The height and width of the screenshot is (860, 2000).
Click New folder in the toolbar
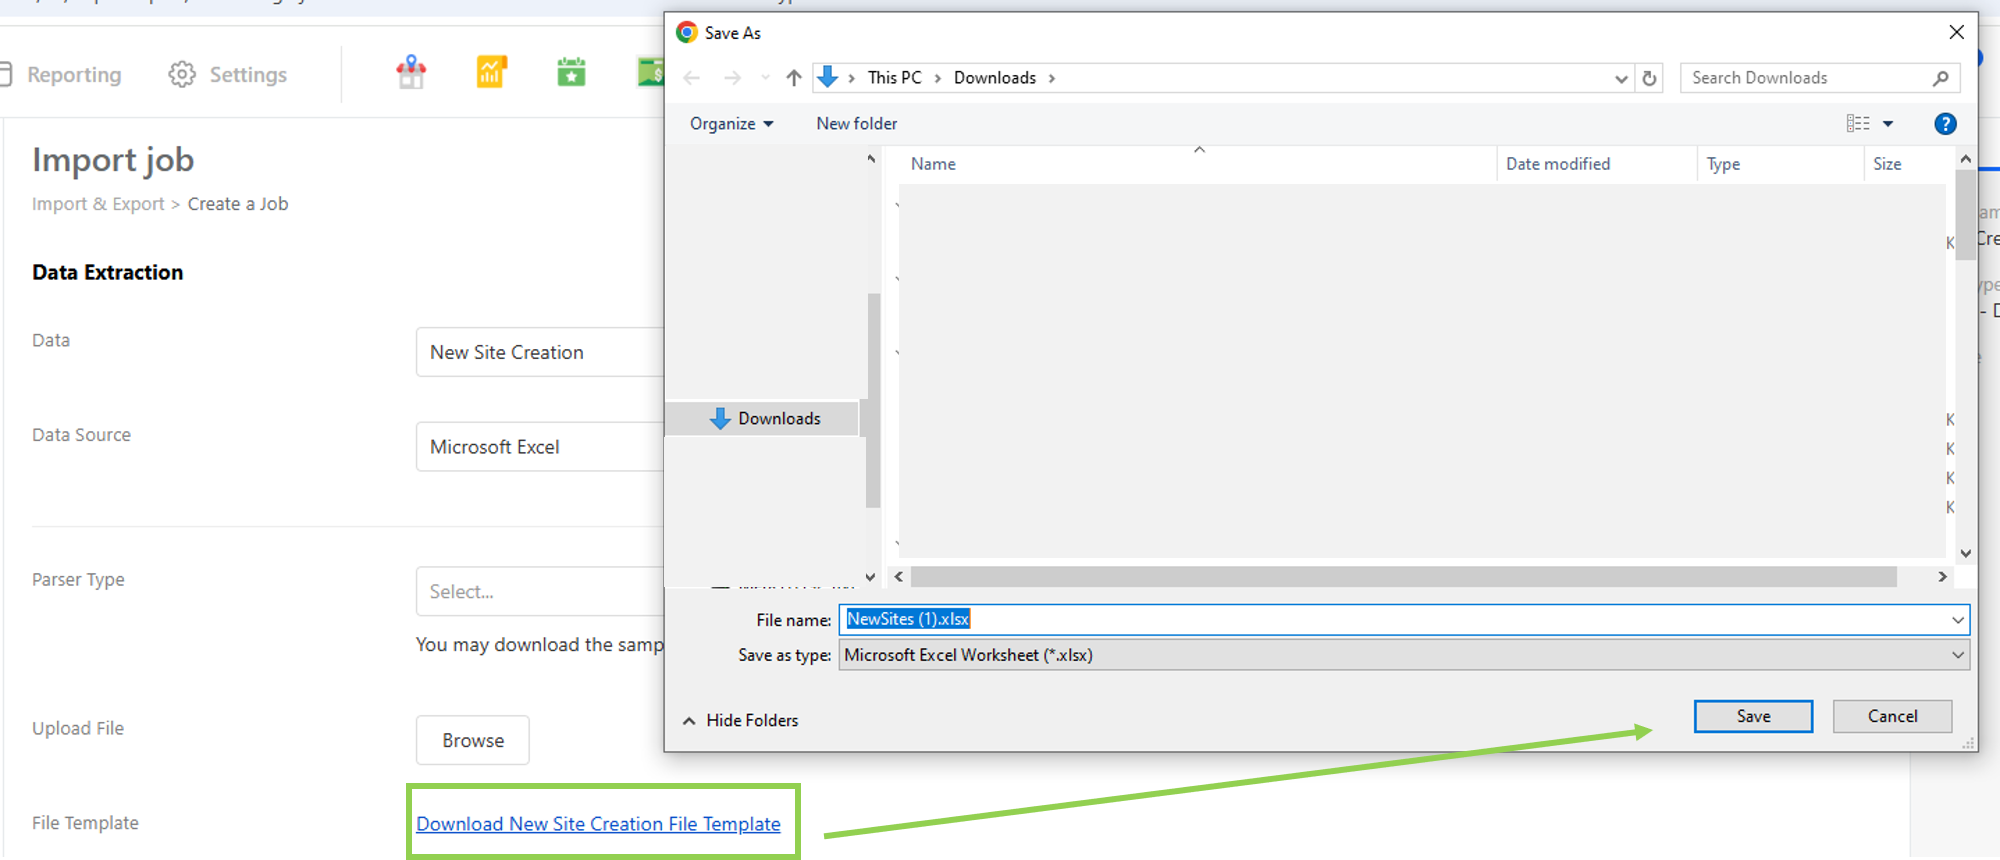[856, 124]
